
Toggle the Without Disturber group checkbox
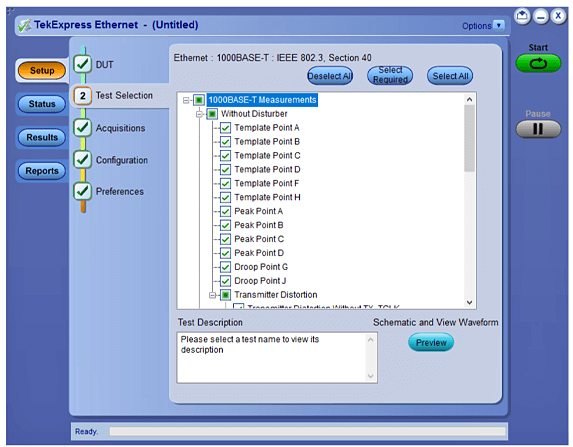tap(212, 114)
